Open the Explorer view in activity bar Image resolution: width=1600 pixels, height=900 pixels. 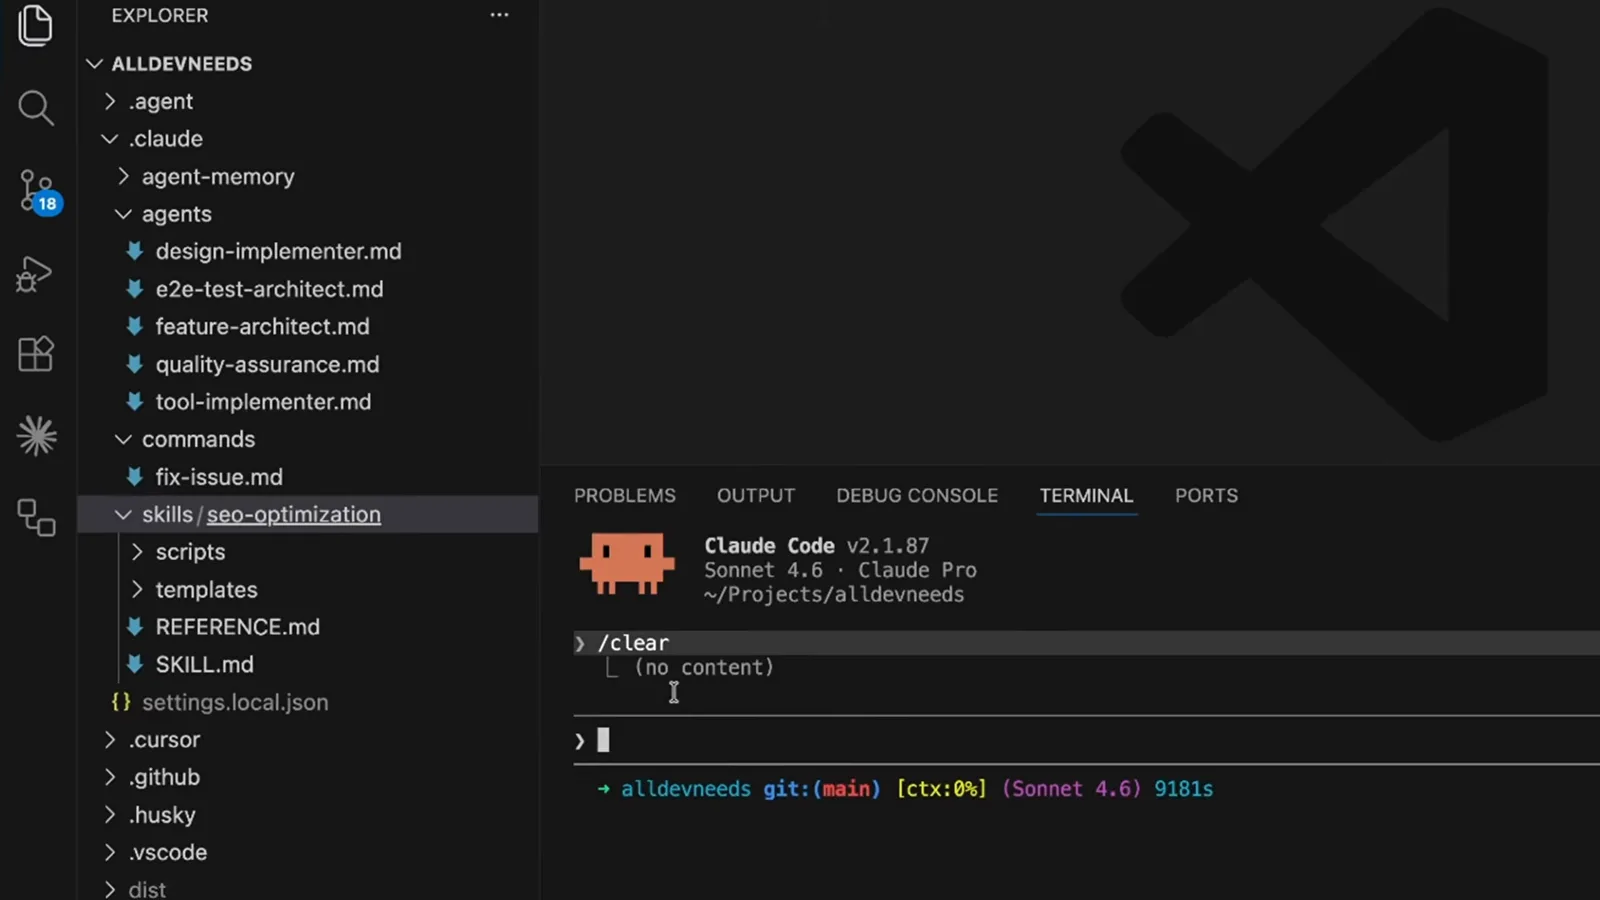coord(36,24)
